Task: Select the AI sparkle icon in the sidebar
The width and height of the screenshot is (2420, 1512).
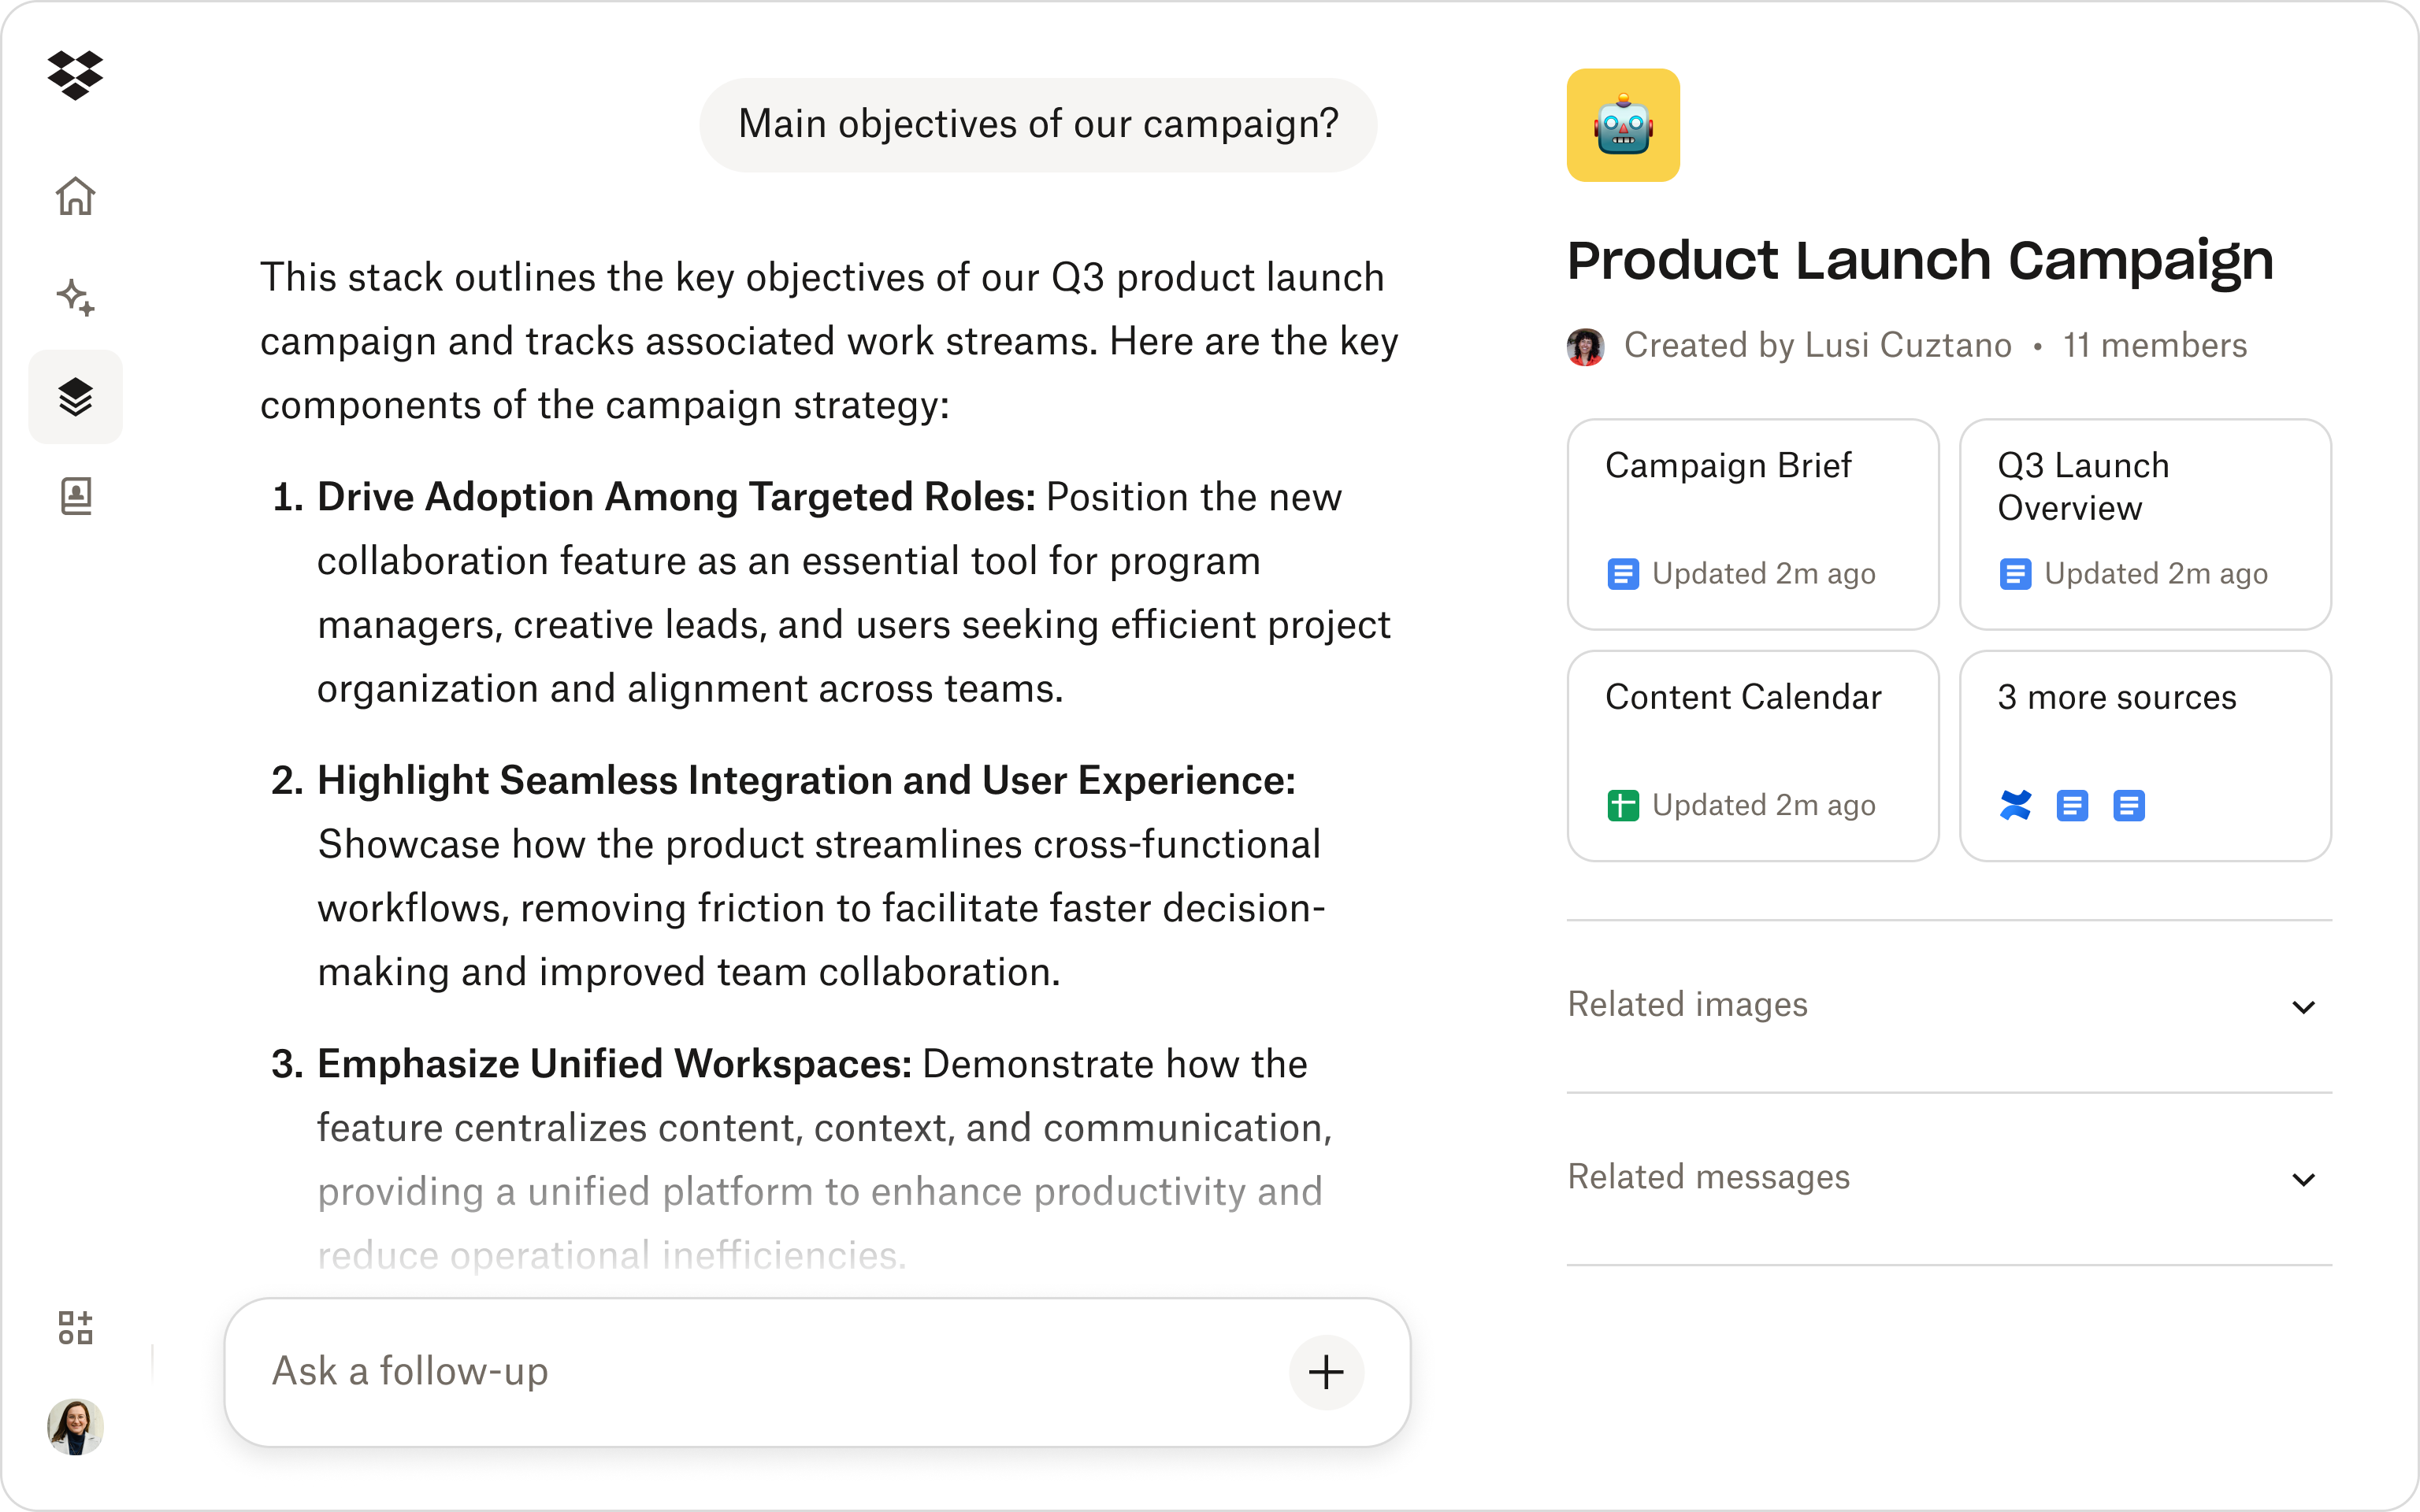Action: pyautogui.click(x=76, y=295)
